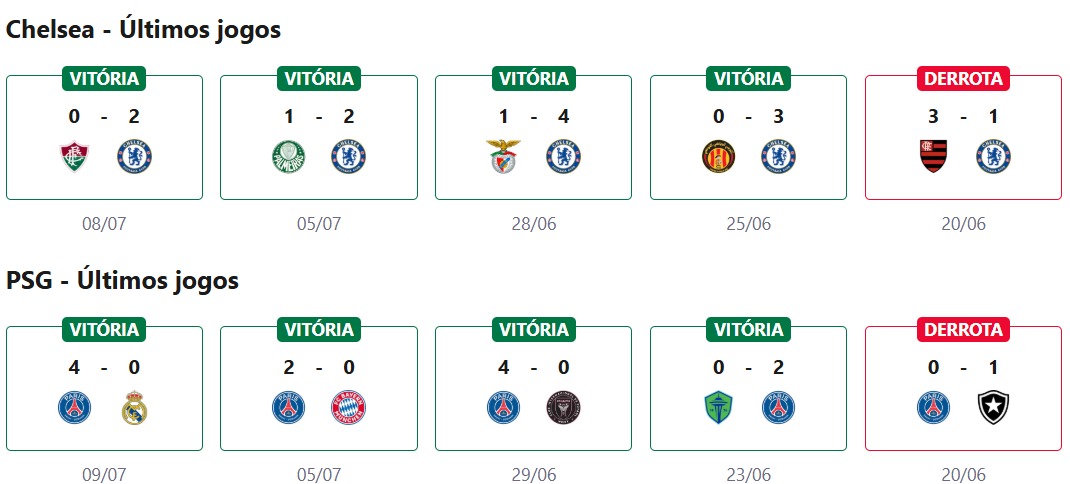Screen dimensions: 1070x484
Task: Click the 'PSG - Últimos jogos' heading
Action: coord(122,281)
